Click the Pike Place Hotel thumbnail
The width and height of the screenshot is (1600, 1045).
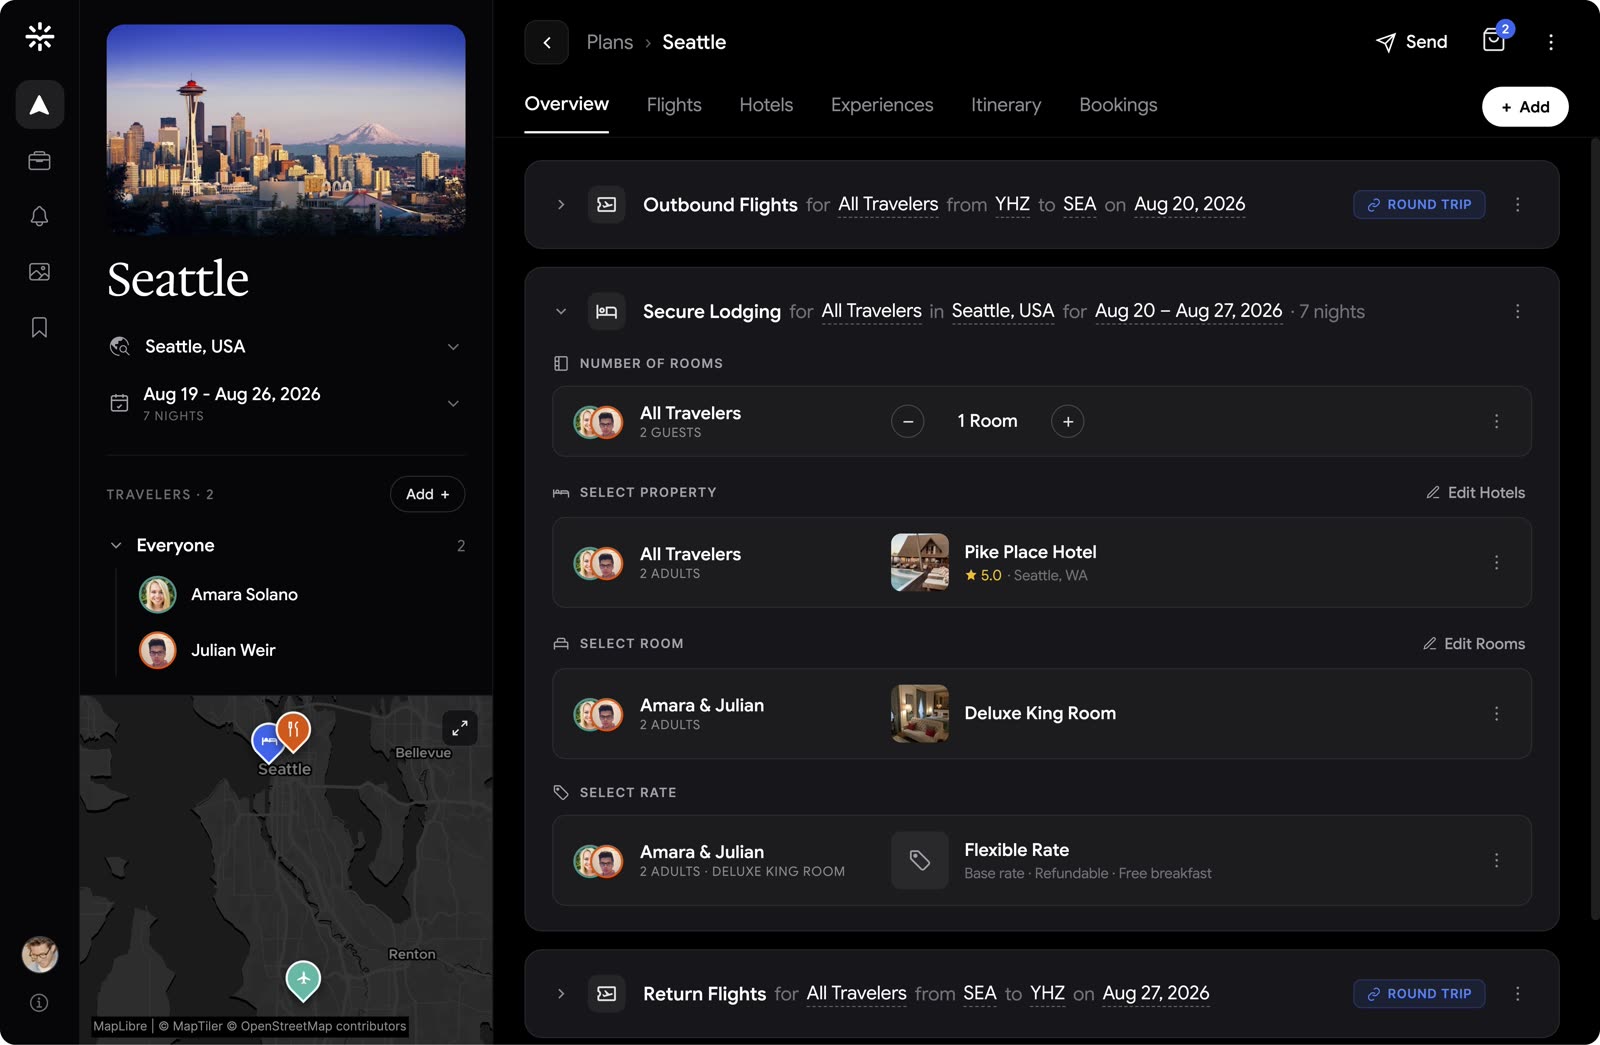tap(920, 562)
